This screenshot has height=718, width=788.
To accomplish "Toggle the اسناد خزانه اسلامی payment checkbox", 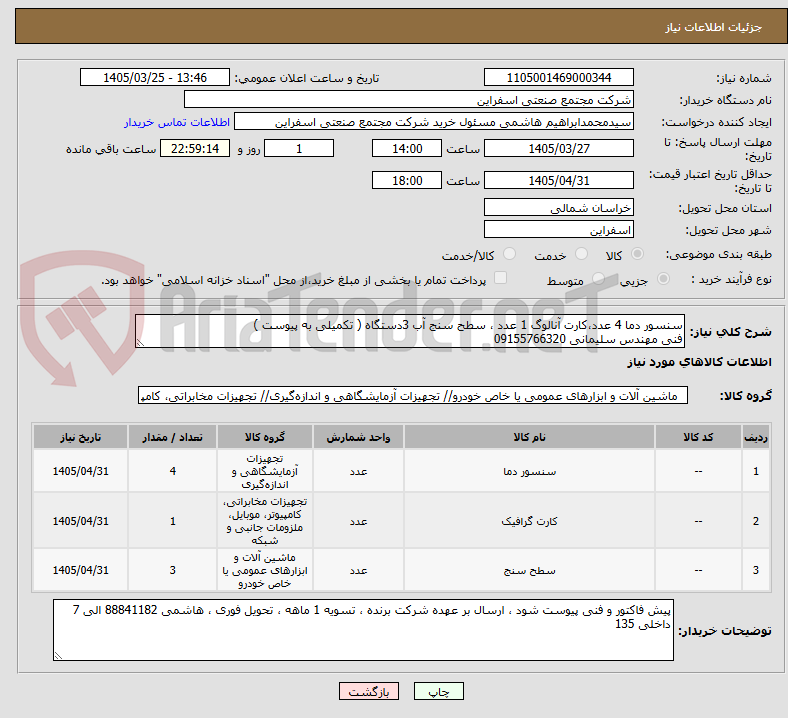I will [x=501, y=278].
